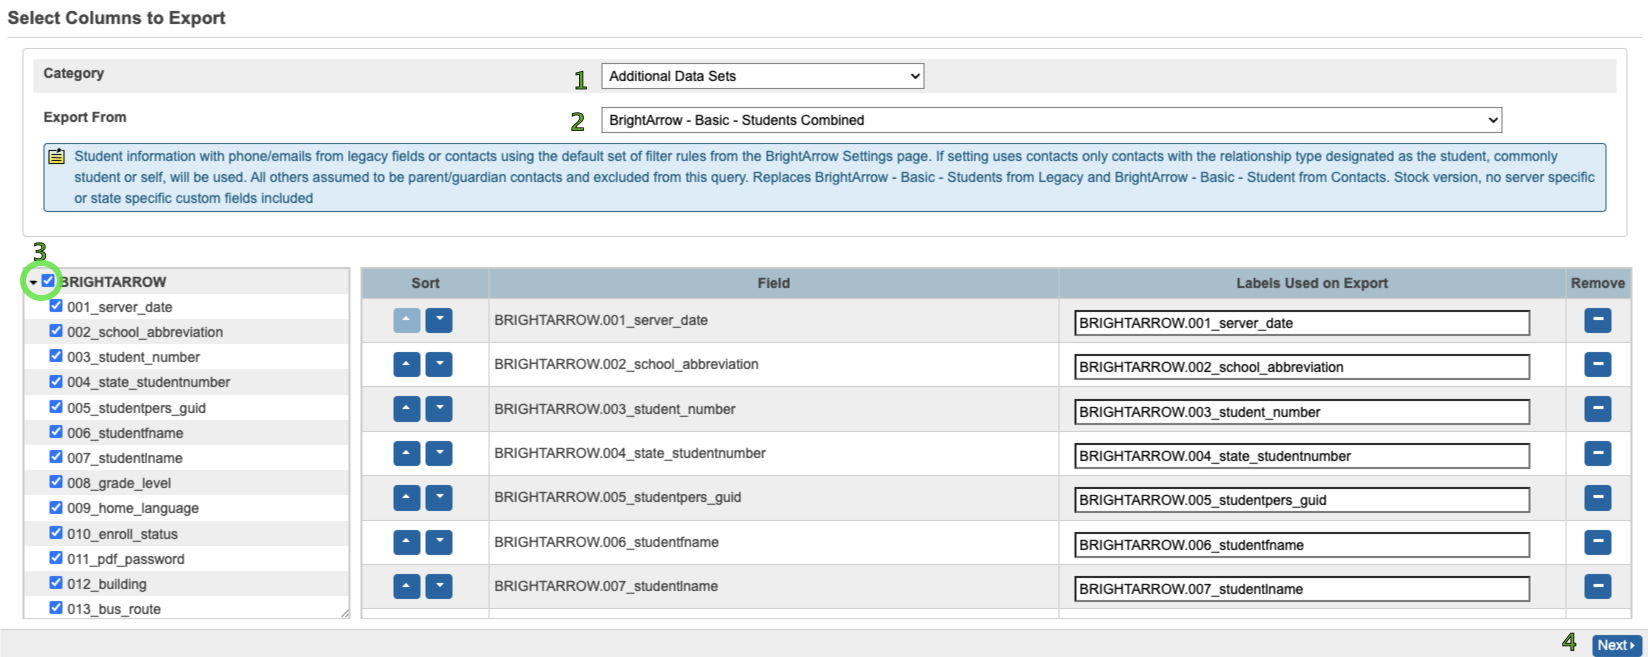Click the resize handle of field list
Screen dimensions: 1648x657
point(345,613)
